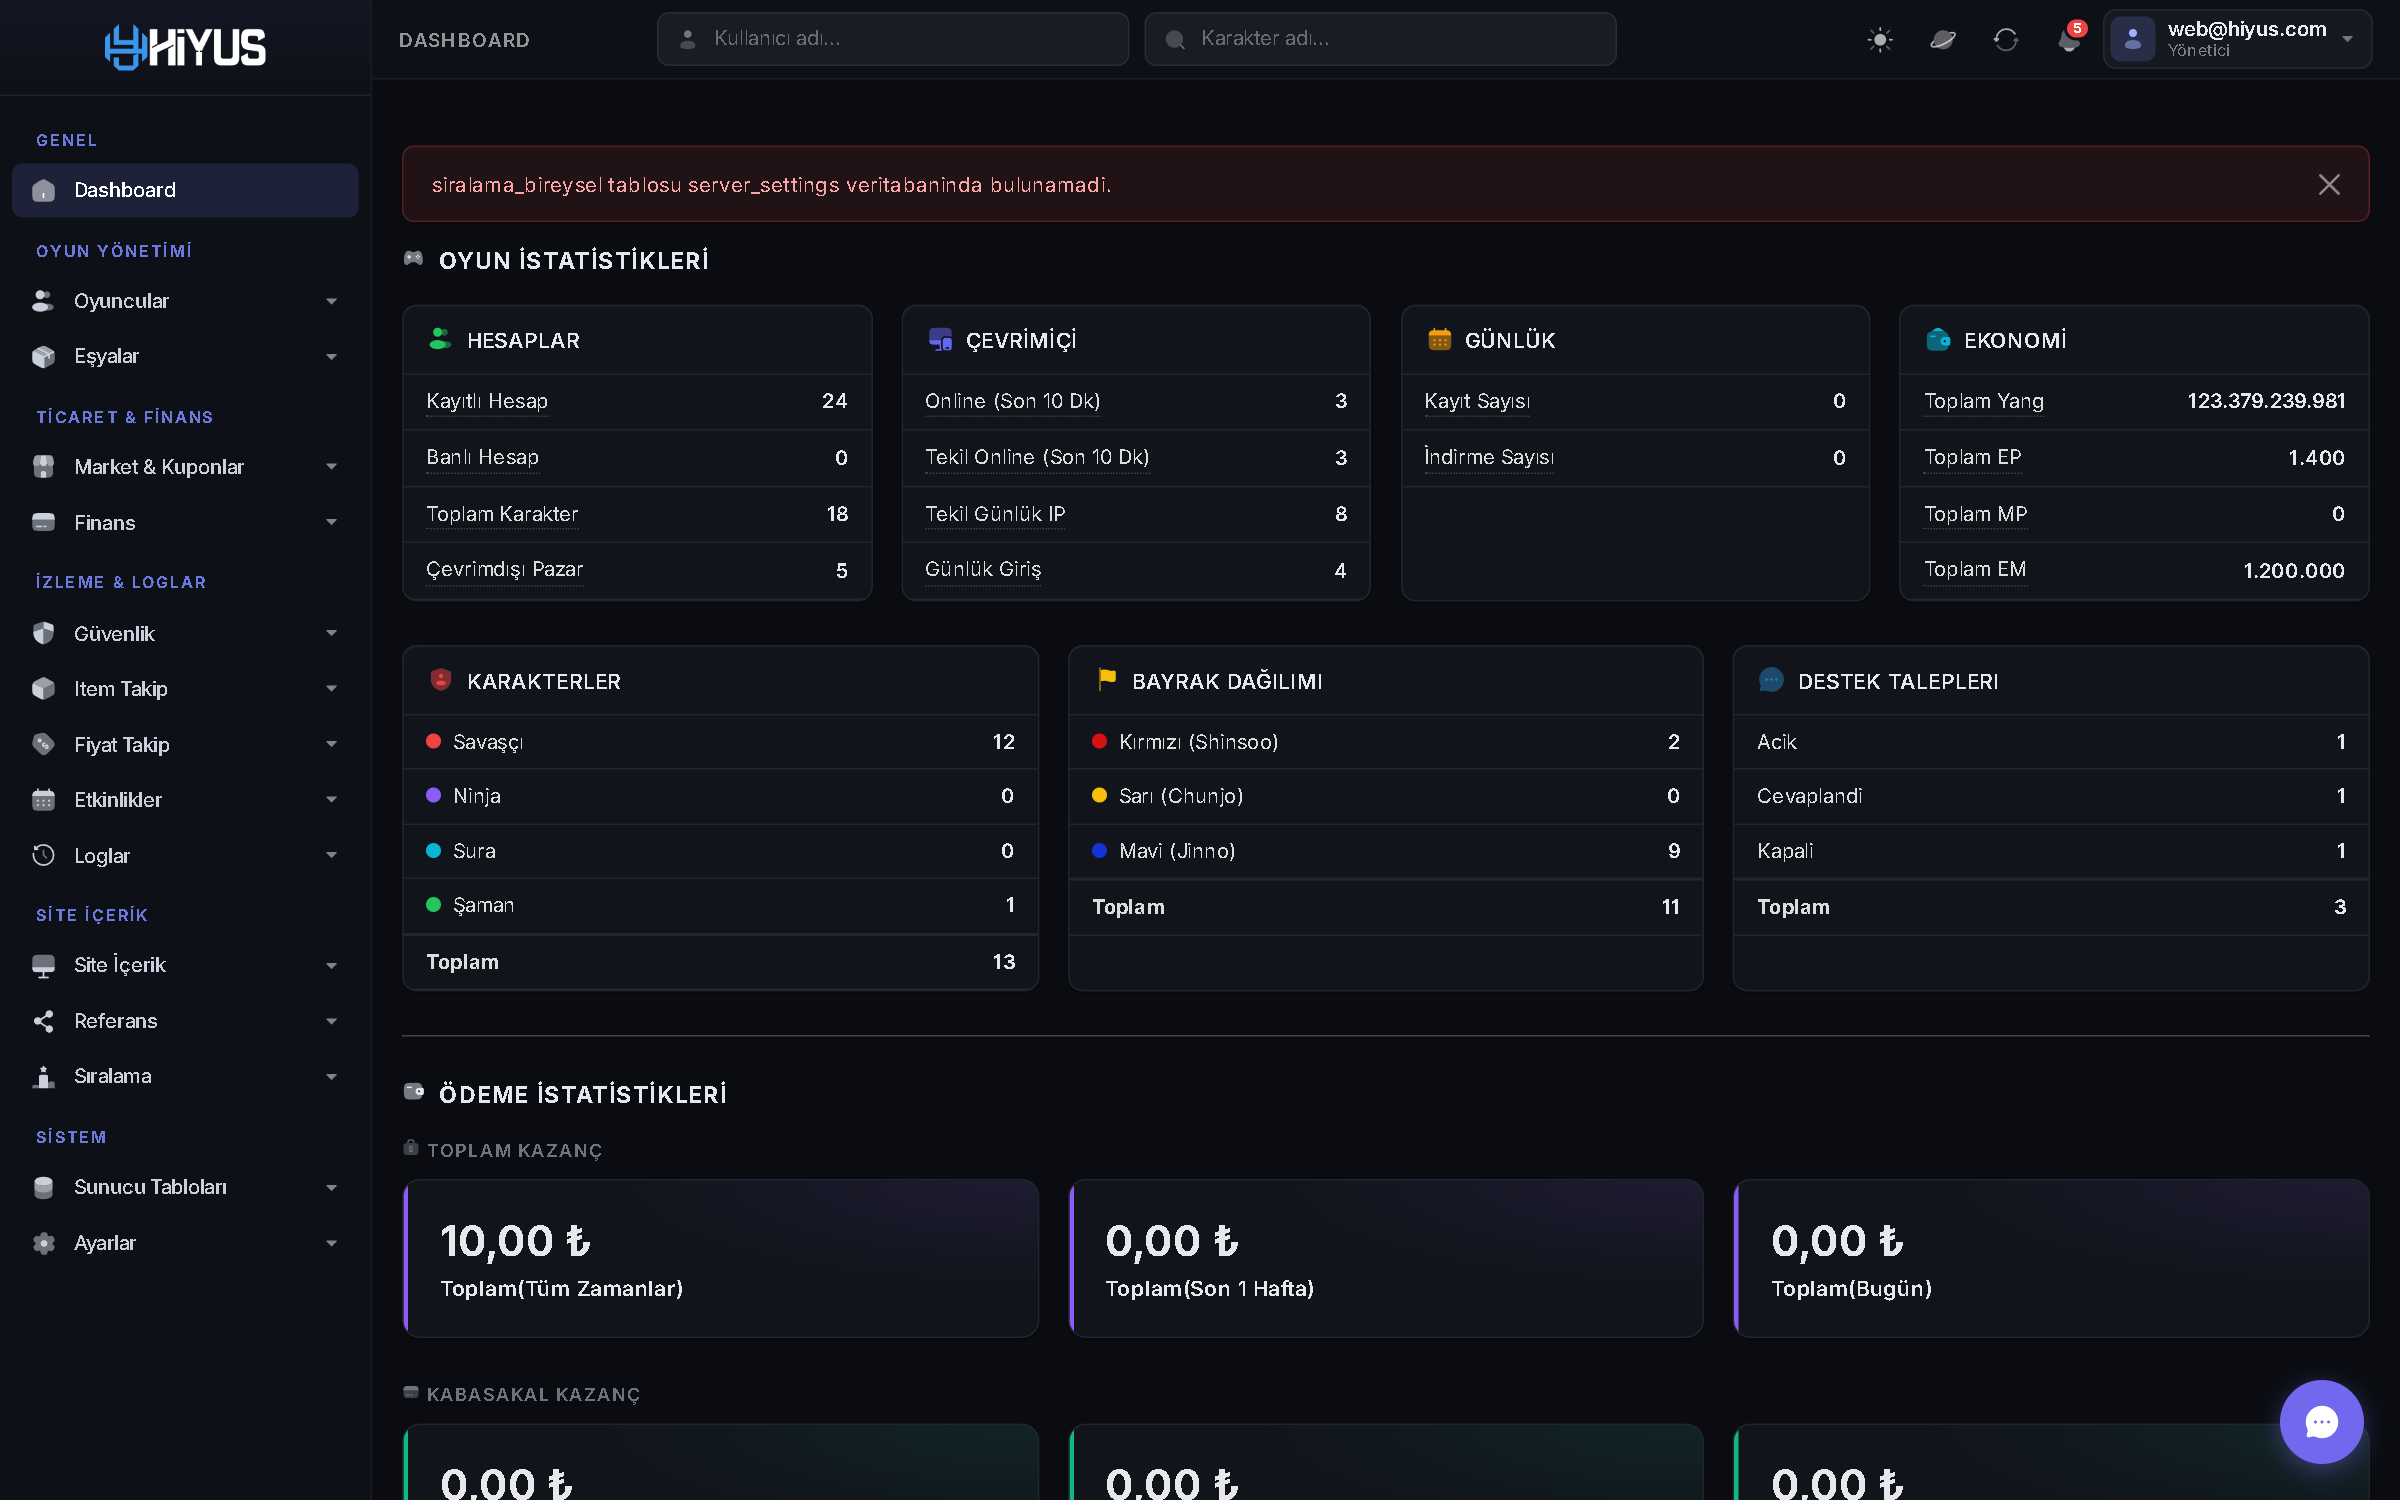Click the Referans share icon
The image size is (2400, 1500).
(44, 1021)
